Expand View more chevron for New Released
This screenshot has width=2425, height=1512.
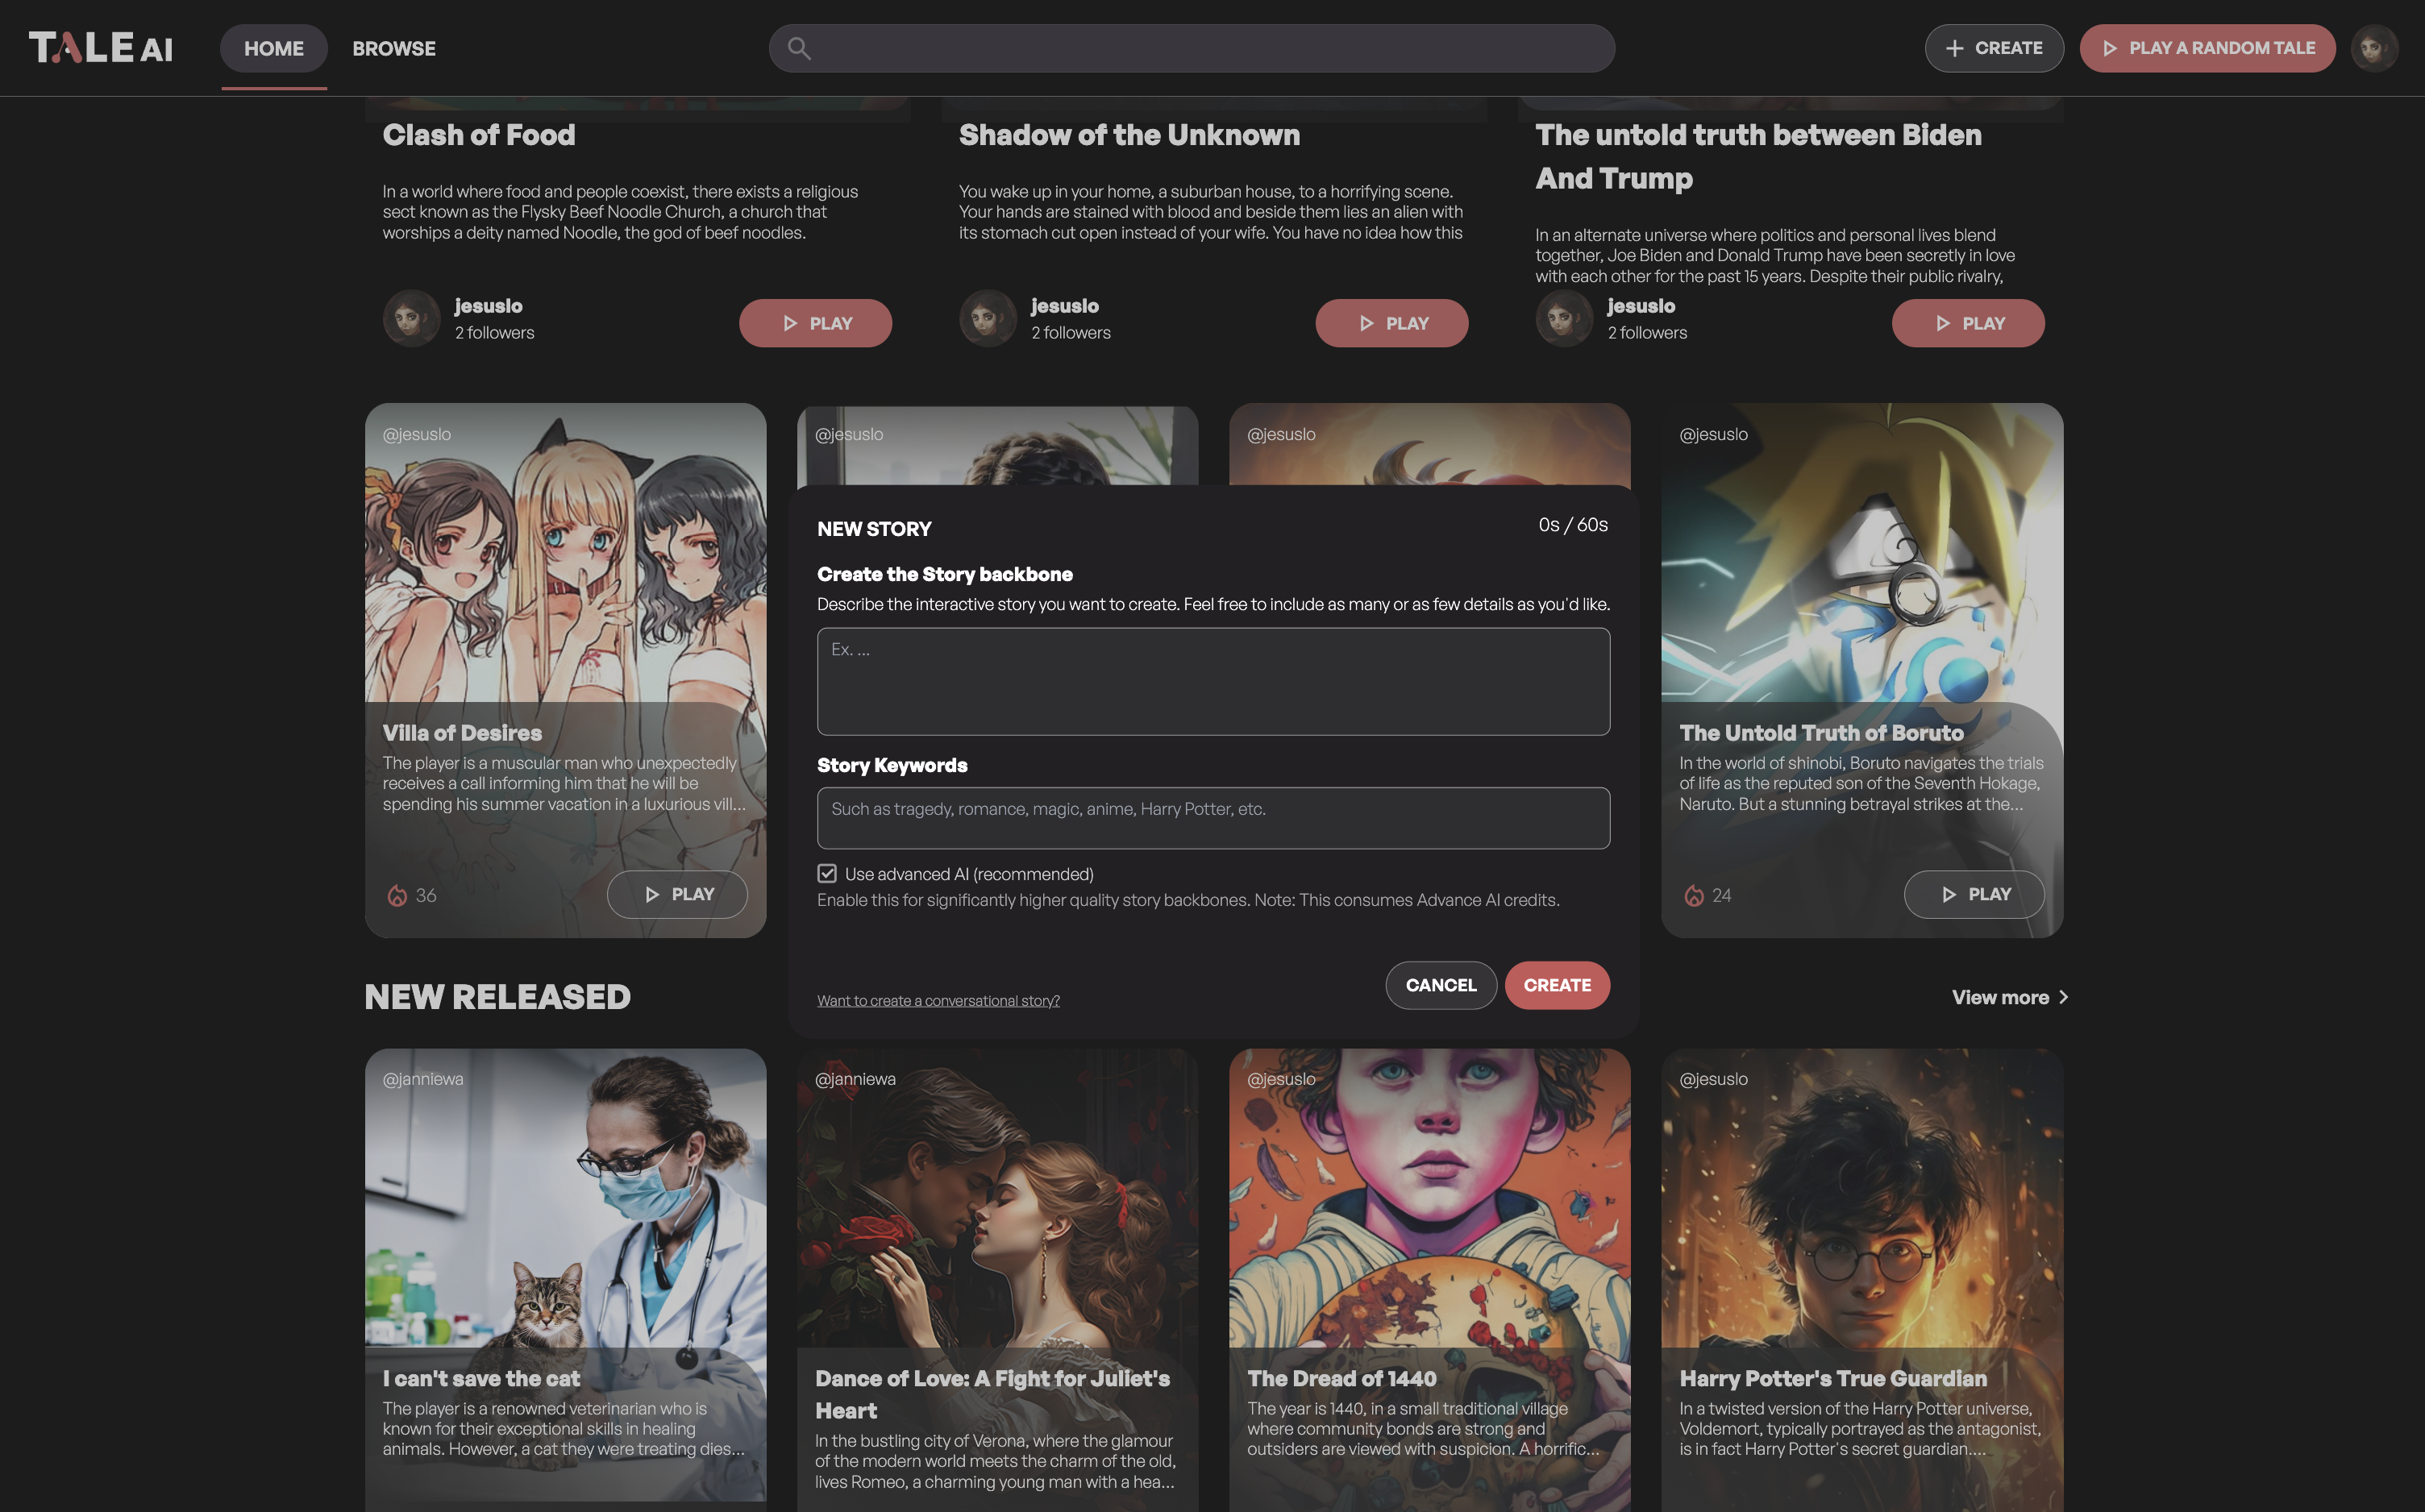pyautogui.click(x=2063, y=997)
